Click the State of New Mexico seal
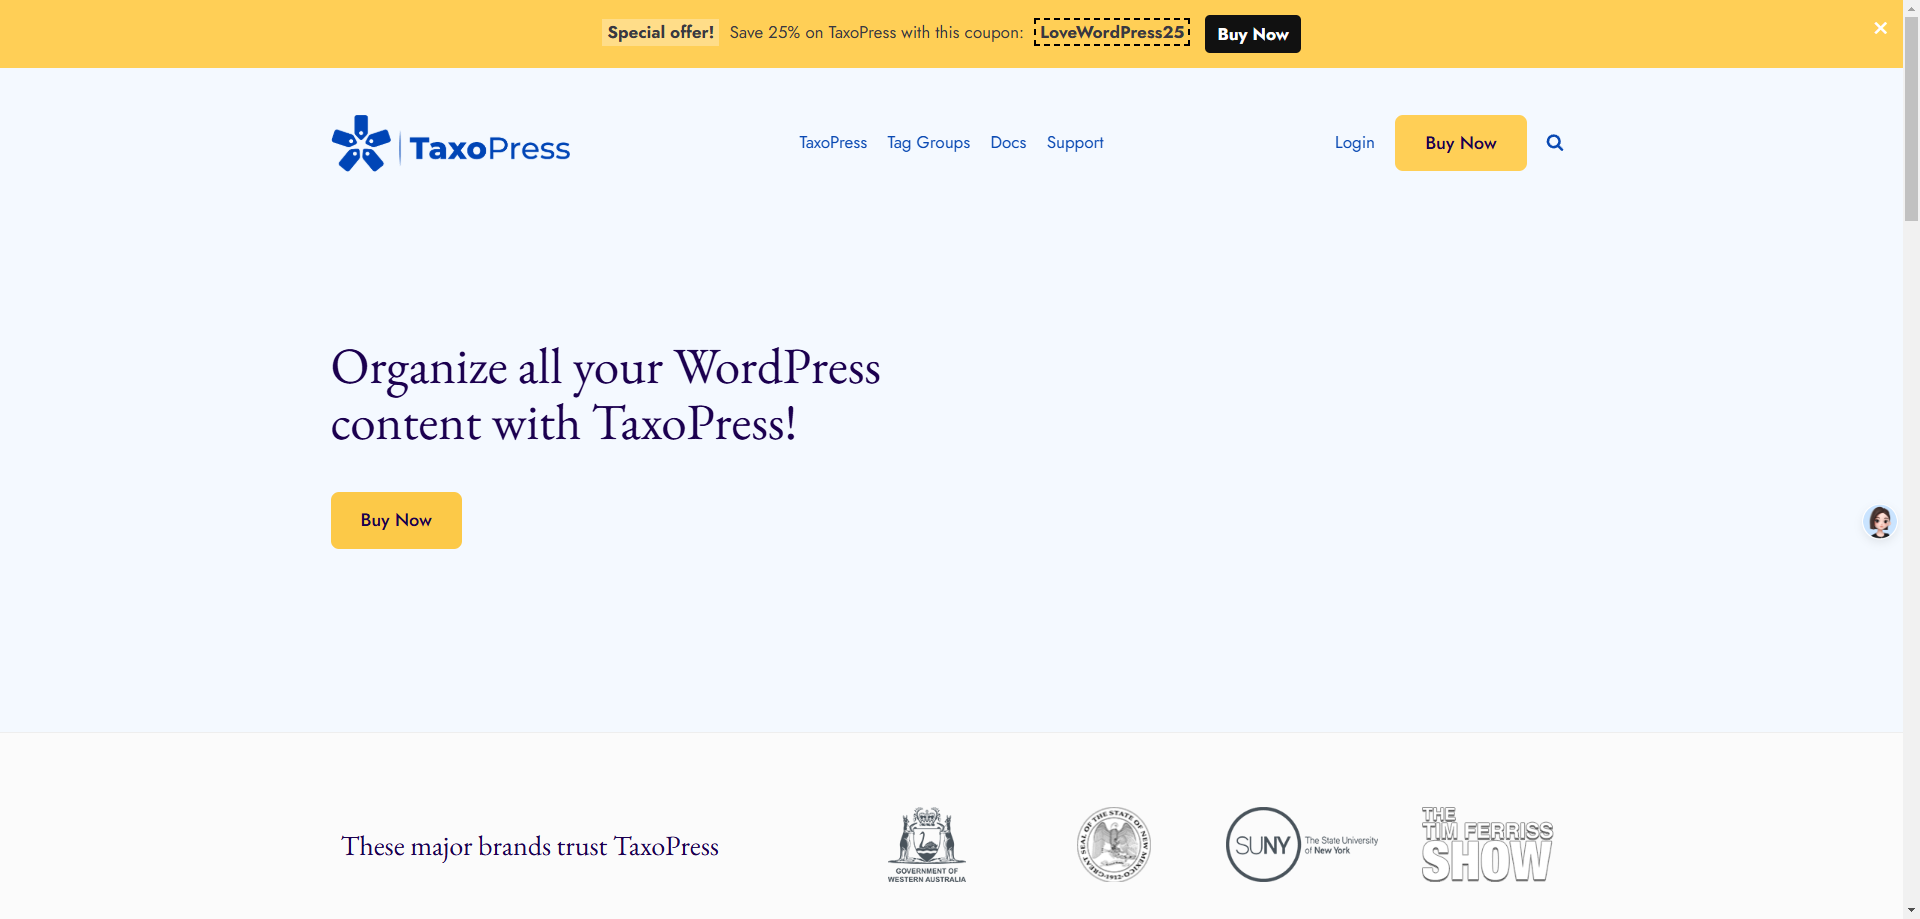This screenshot has width=1920, height=919. point(1113,845)
